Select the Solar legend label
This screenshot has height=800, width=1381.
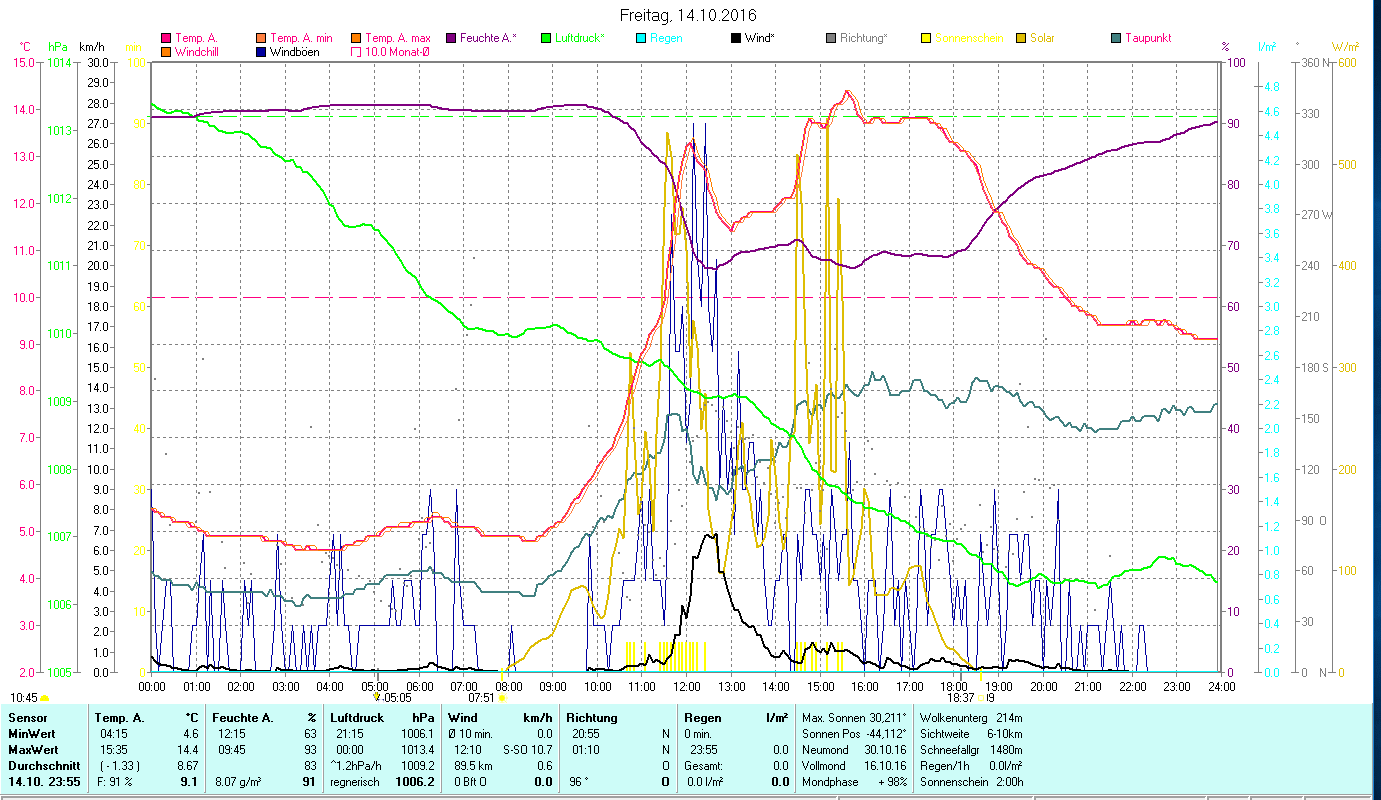coord(1043,38)
